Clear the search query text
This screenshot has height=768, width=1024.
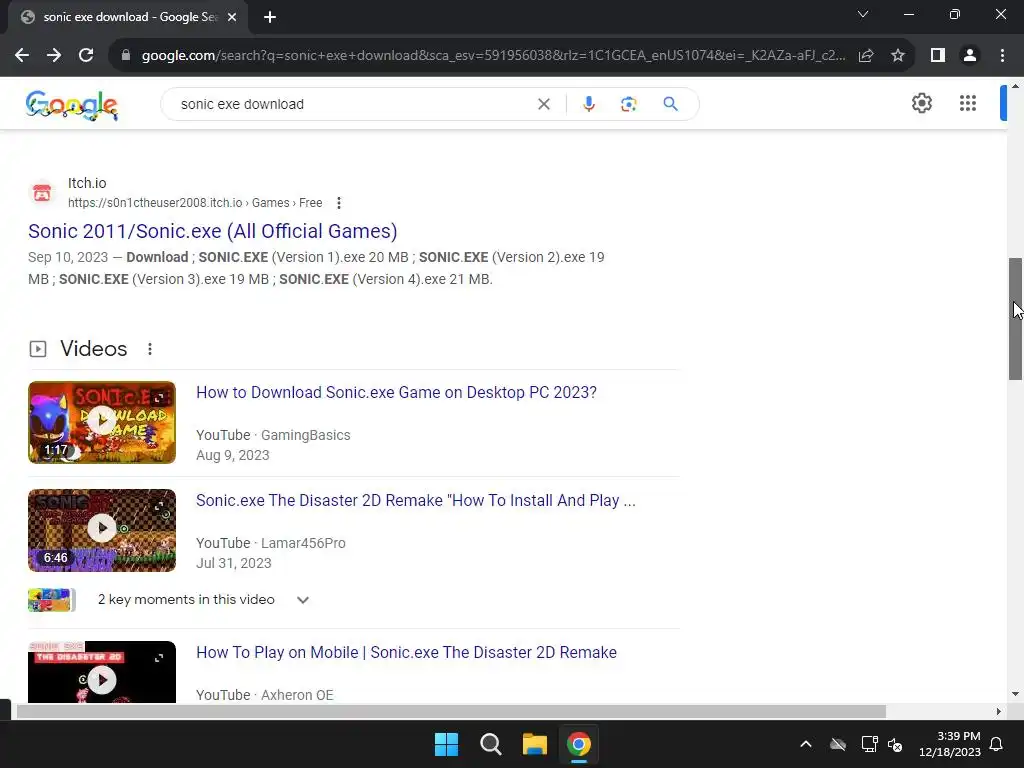(543, 104)
